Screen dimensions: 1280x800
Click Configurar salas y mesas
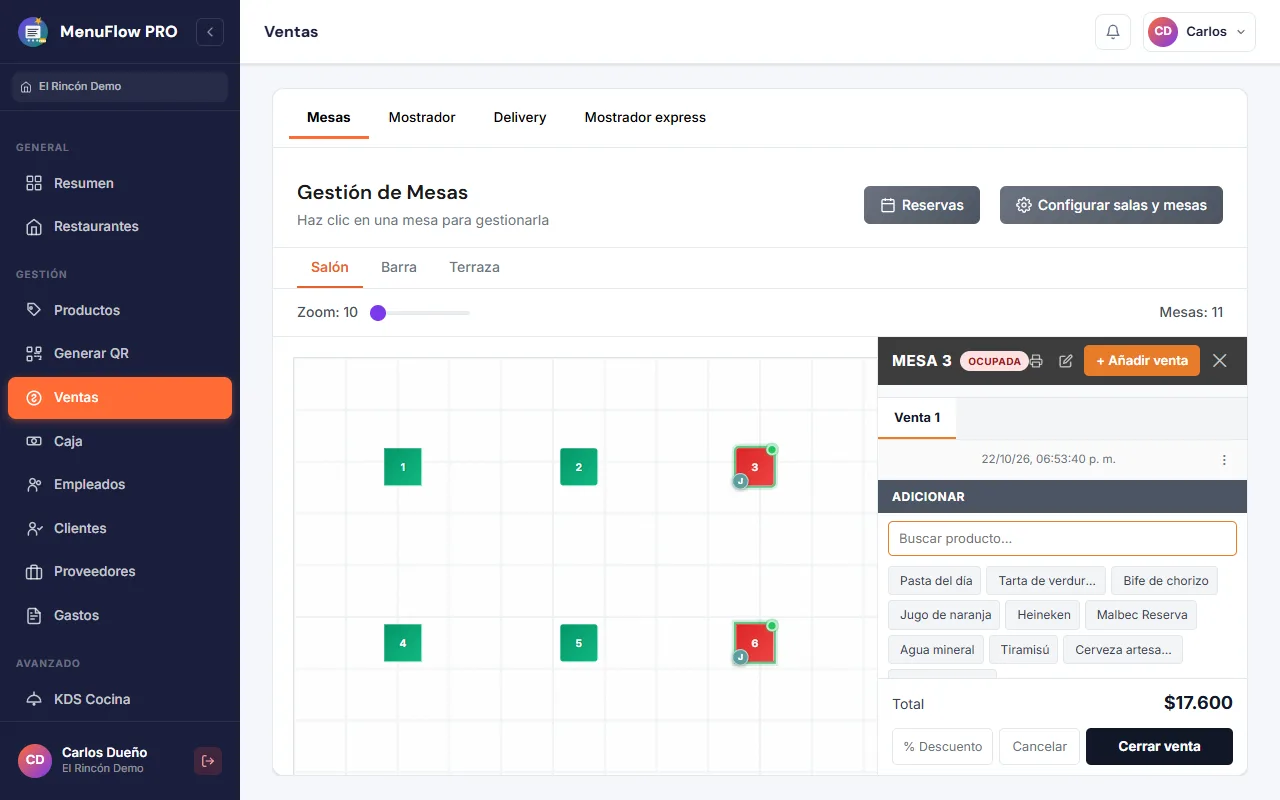(1111, 205)
